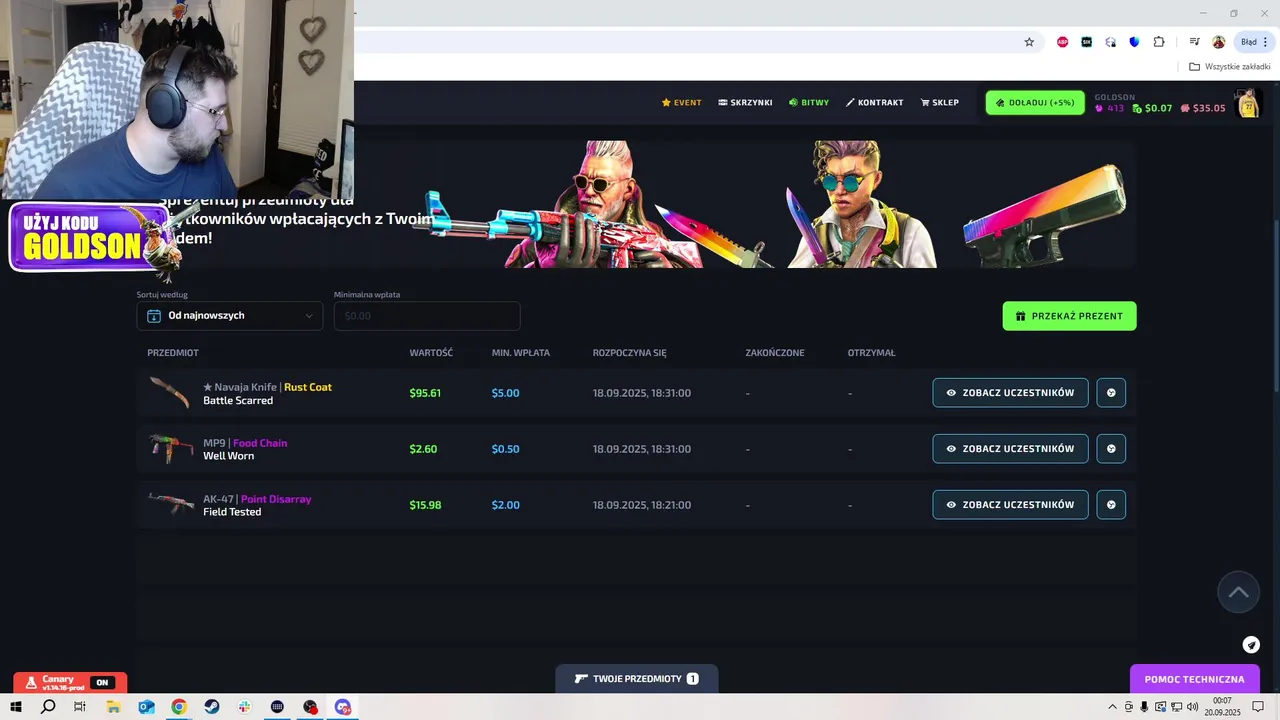1280x720 pixels.
Task: Click the MP9 Food Chain item thumbnail
Action: (171, 449)
